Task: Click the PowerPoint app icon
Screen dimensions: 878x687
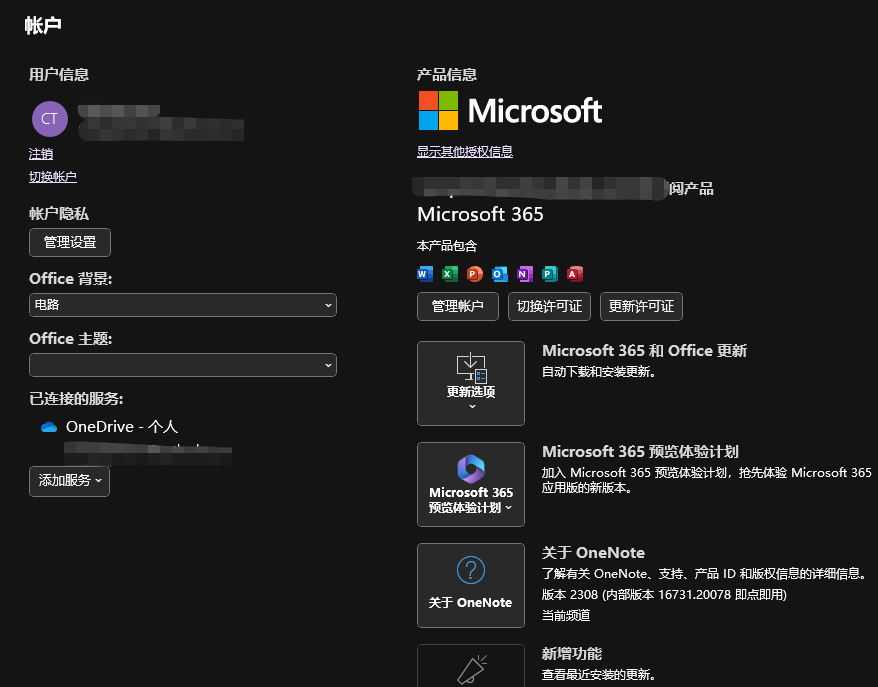Action: point(475,274)
